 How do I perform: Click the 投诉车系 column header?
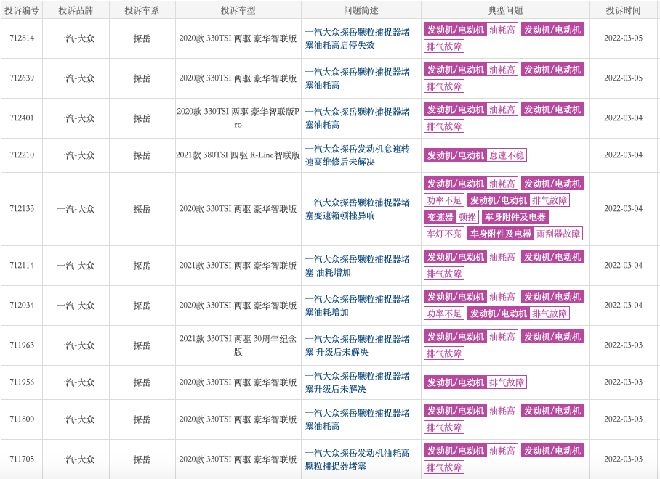tap(142, 11)
